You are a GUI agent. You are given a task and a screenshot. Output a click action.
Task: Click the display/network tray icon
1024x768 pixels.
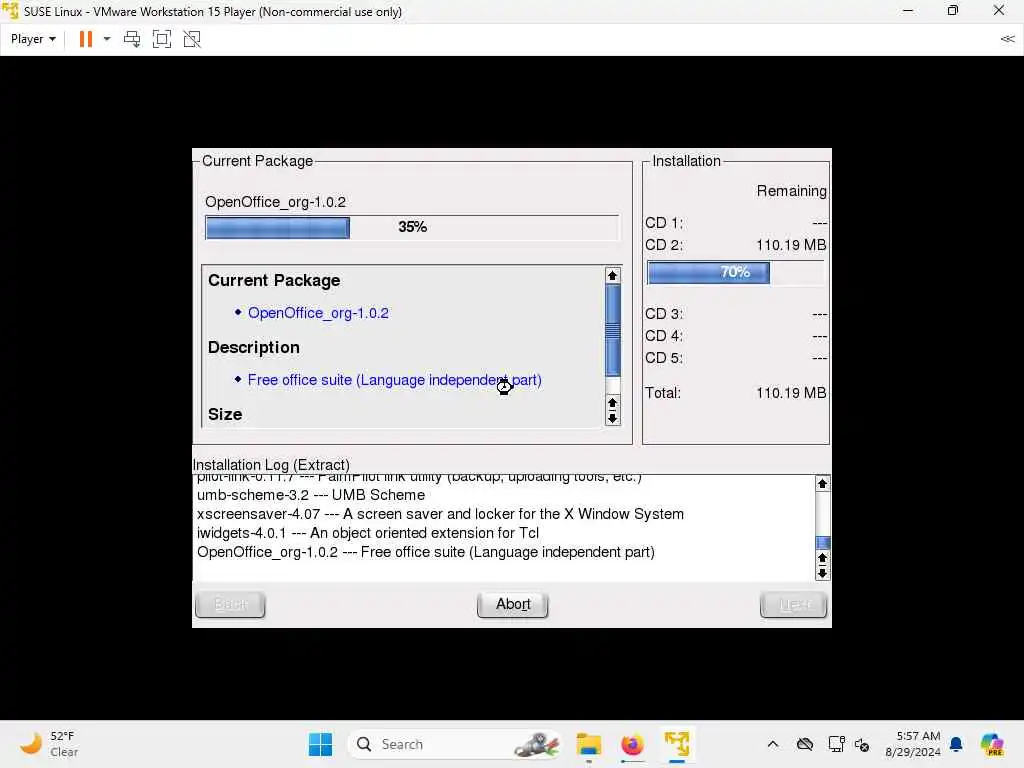(836, 744)
